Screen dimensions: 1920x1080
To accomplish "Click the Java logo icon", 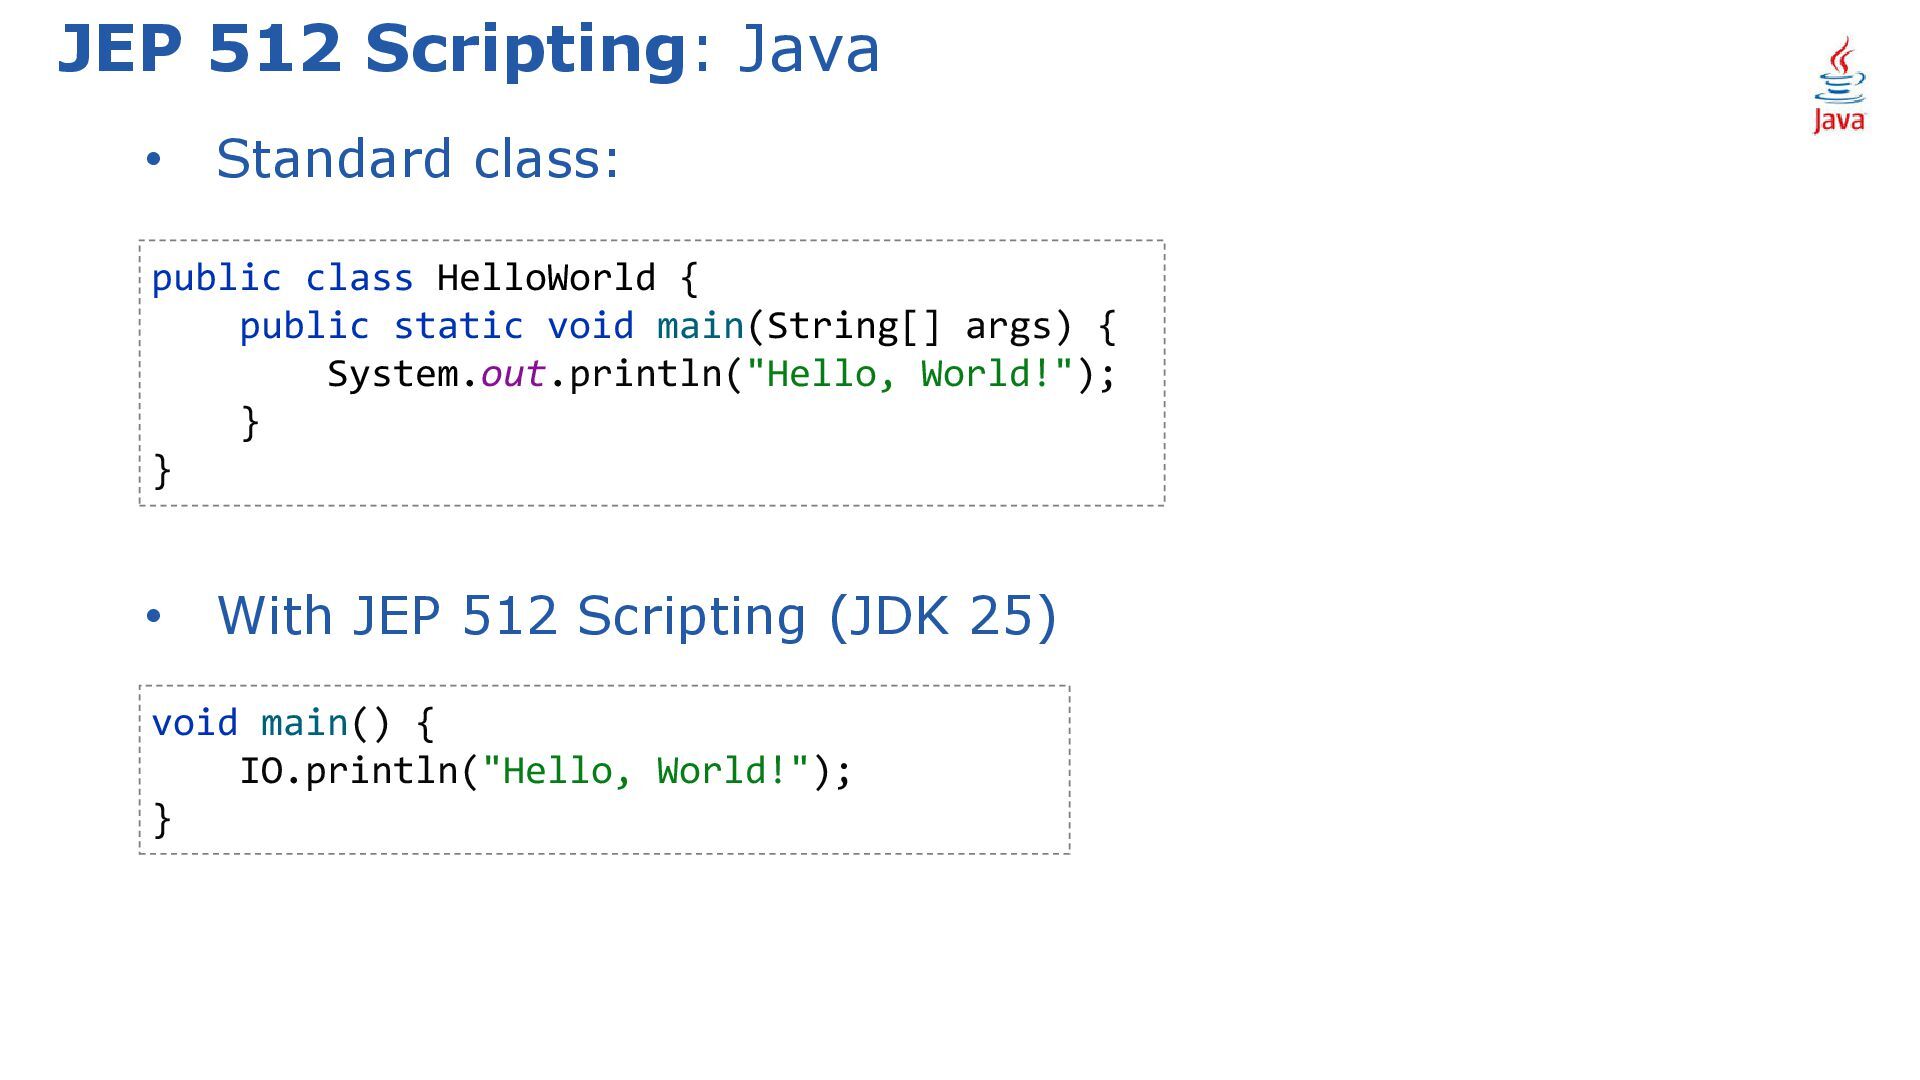I will pos(1839,86).
